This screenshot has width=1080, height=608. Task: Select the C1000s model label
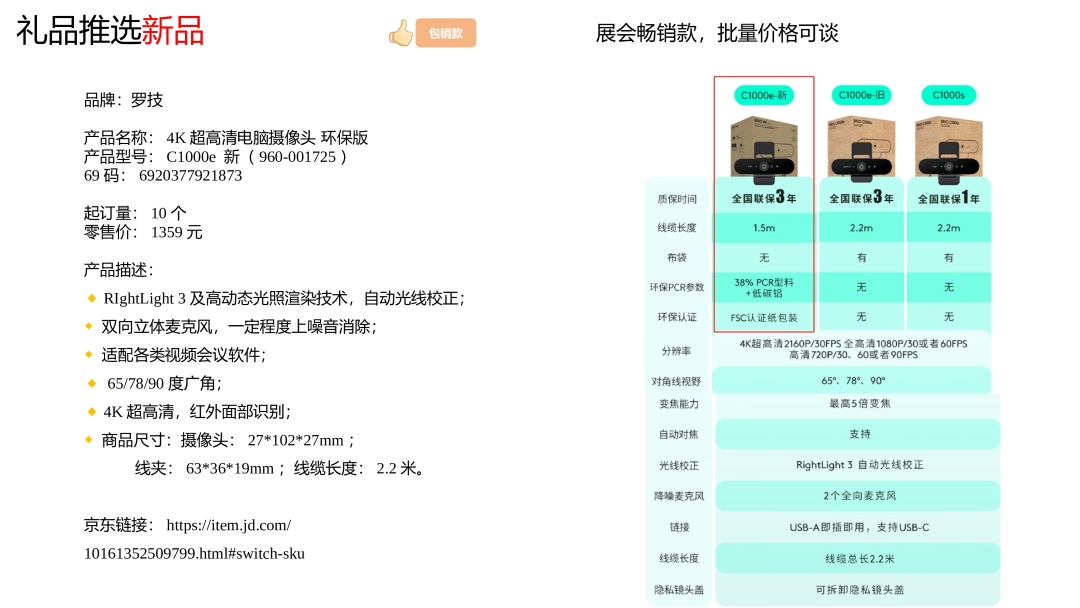(x=948, y=96)
